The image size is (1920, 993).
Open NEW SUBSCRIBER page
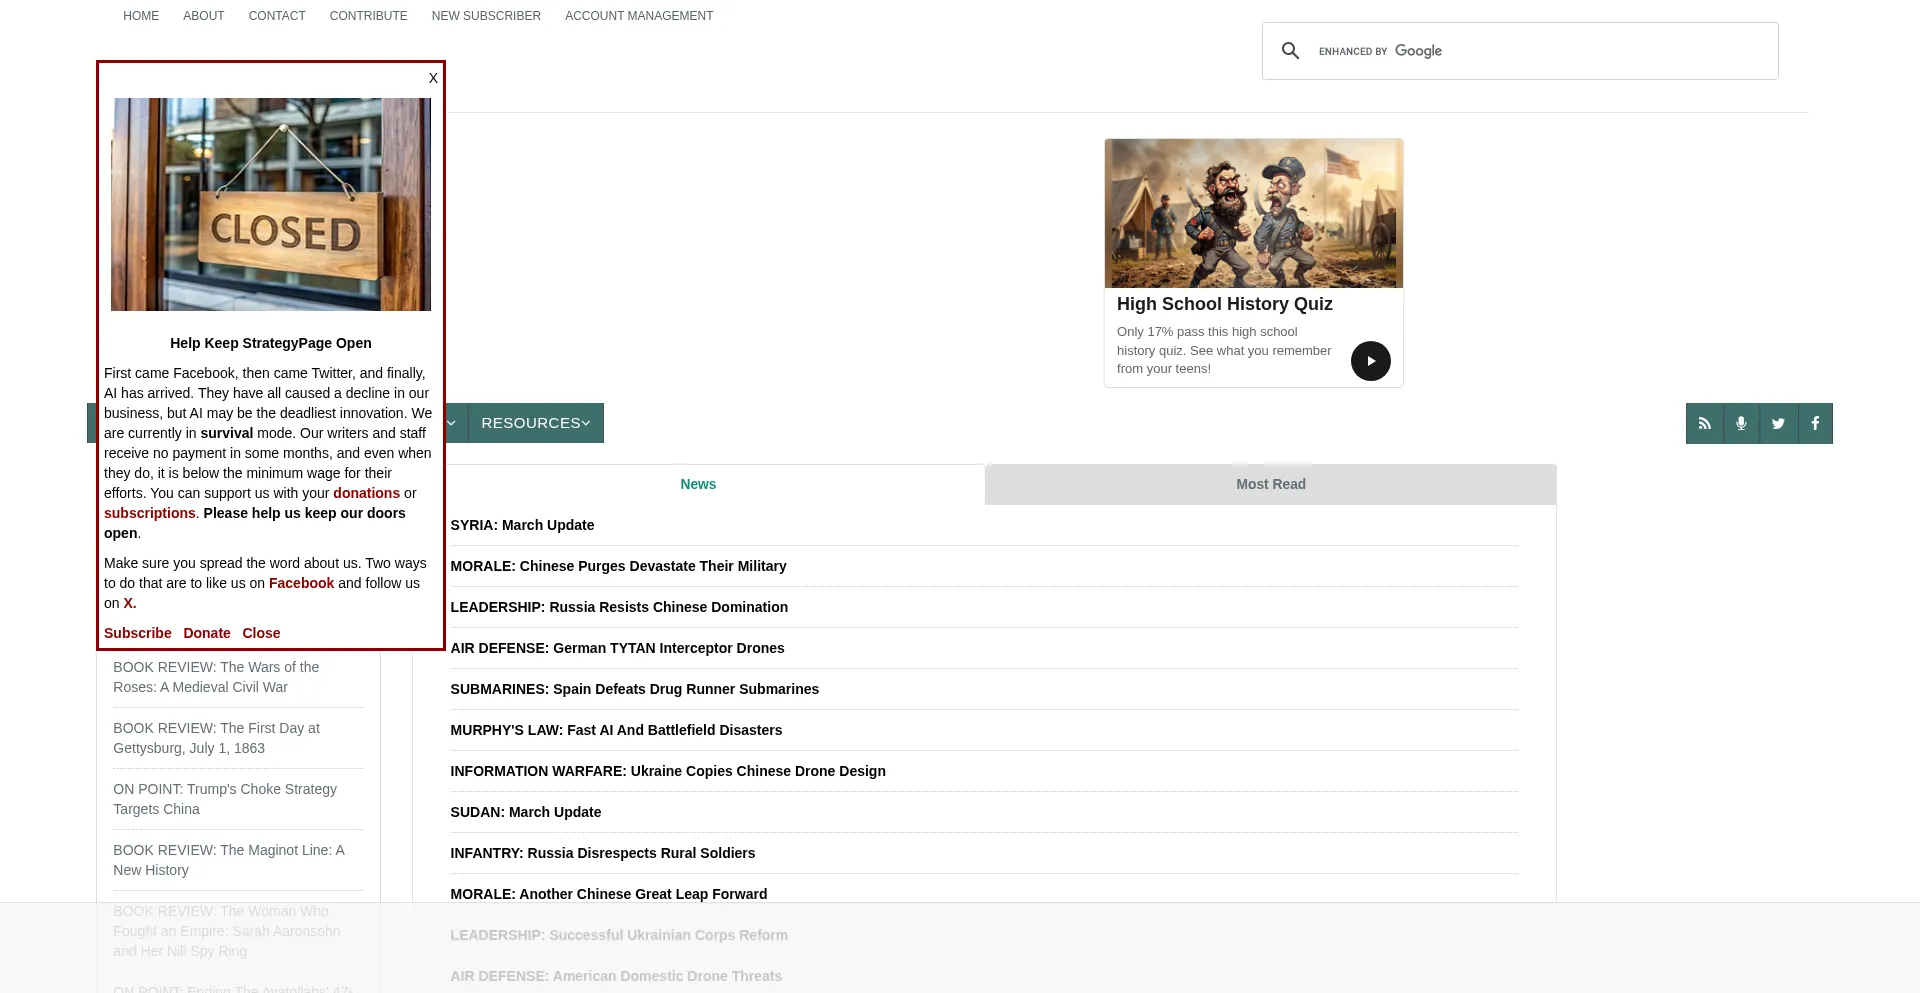486,16
